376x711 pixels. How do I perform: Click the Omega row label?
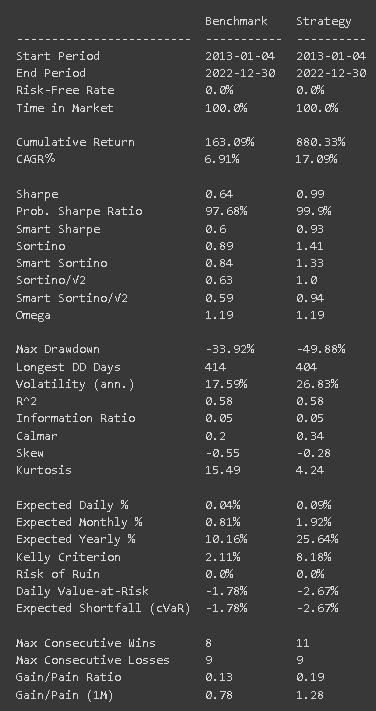[33, 315]
